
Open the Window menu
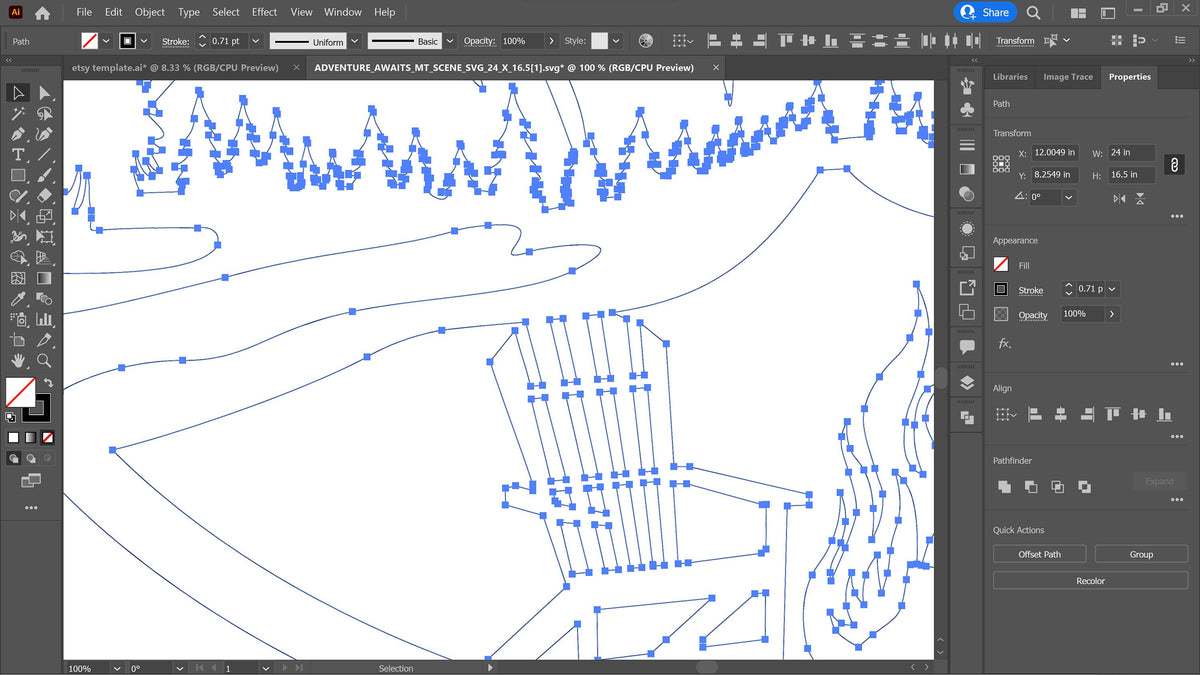(343, 12)
